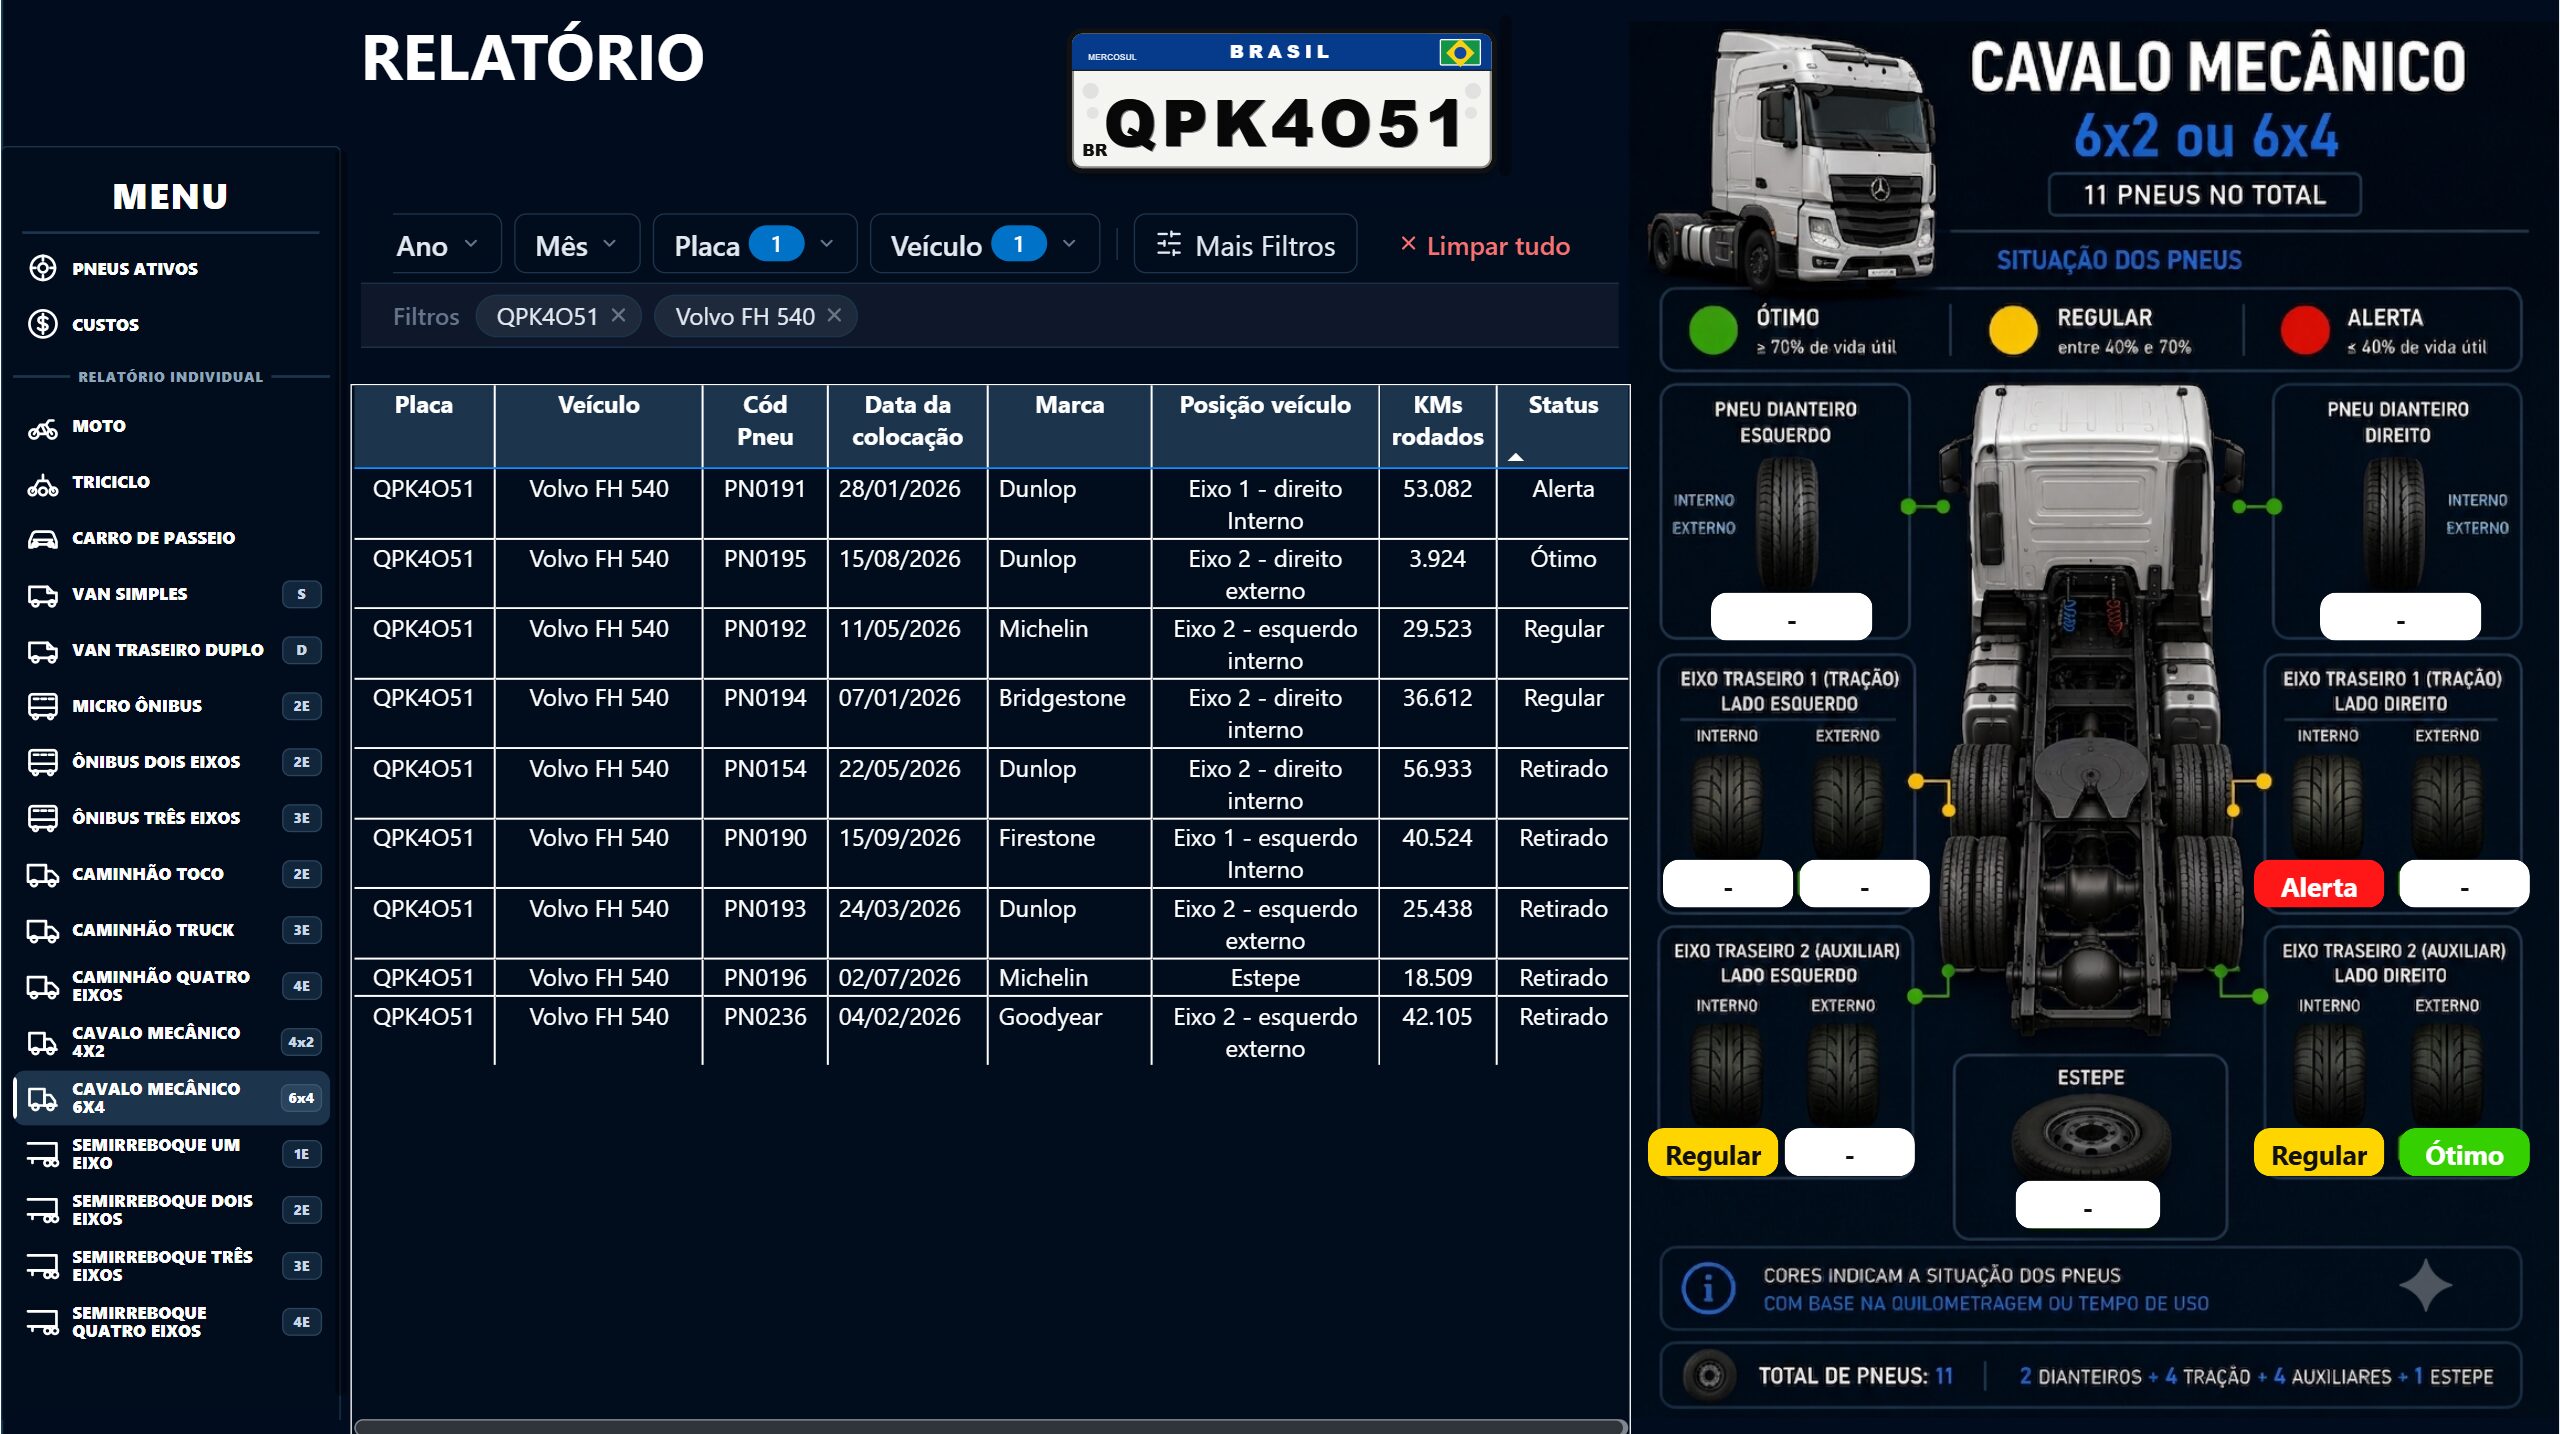This screenshot has height=1434, width=2560.
Task: Select the Van Traseiro Duplo icon
Action: pos(42,651)
